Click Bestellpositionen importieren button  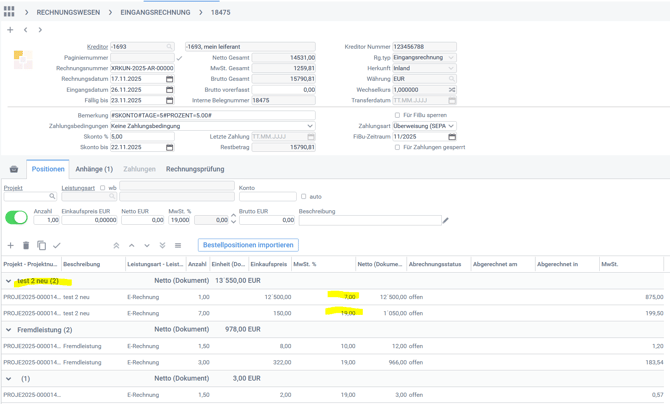pyautogui.click(x=248, y=245)
